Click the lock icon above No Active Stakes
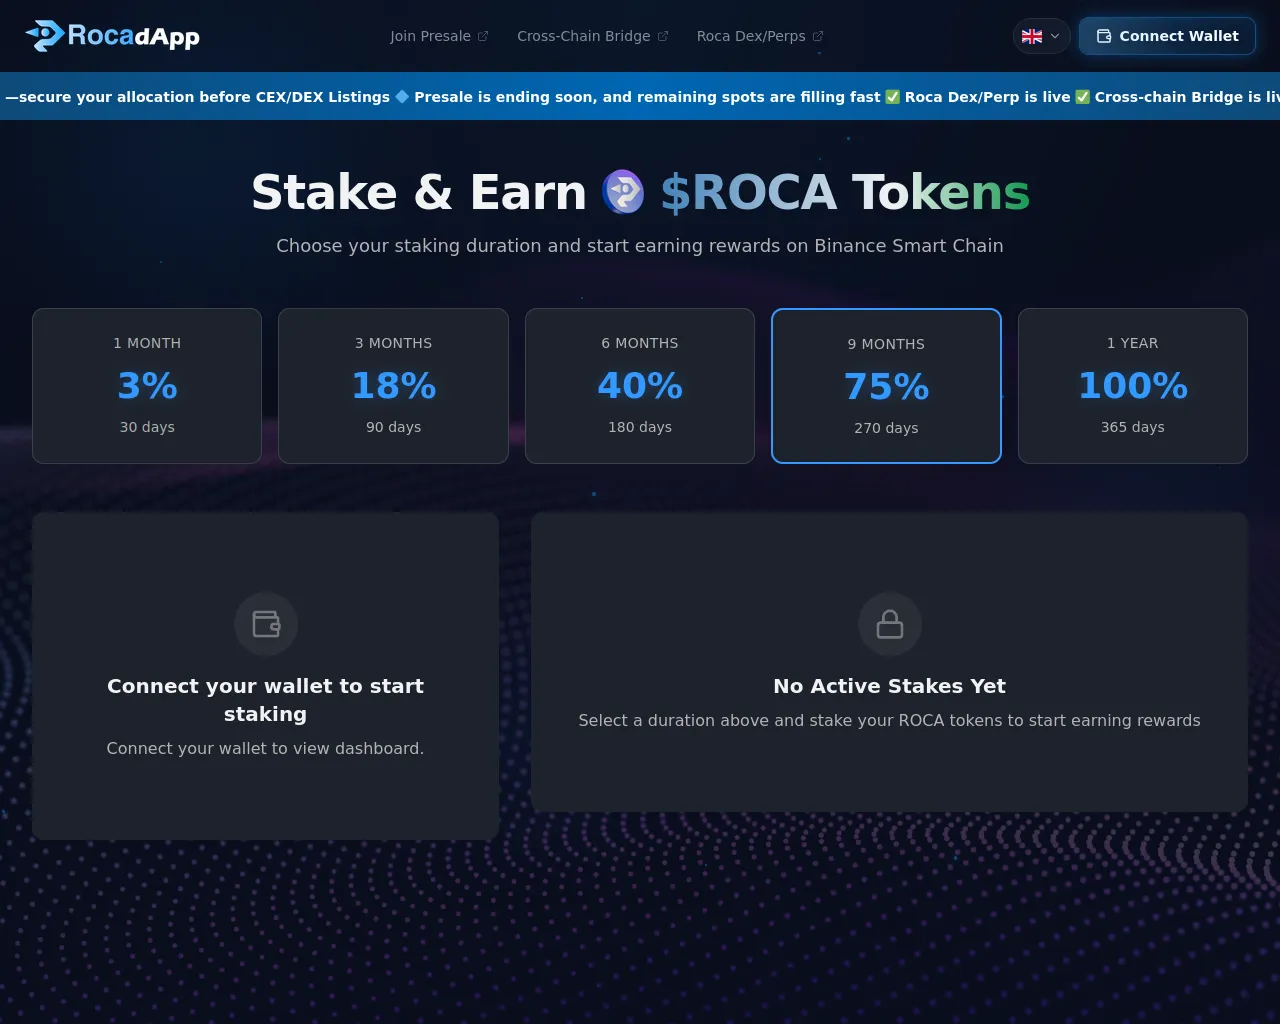Screen dimensions: 1280x1024 click(x=890, y=624)
